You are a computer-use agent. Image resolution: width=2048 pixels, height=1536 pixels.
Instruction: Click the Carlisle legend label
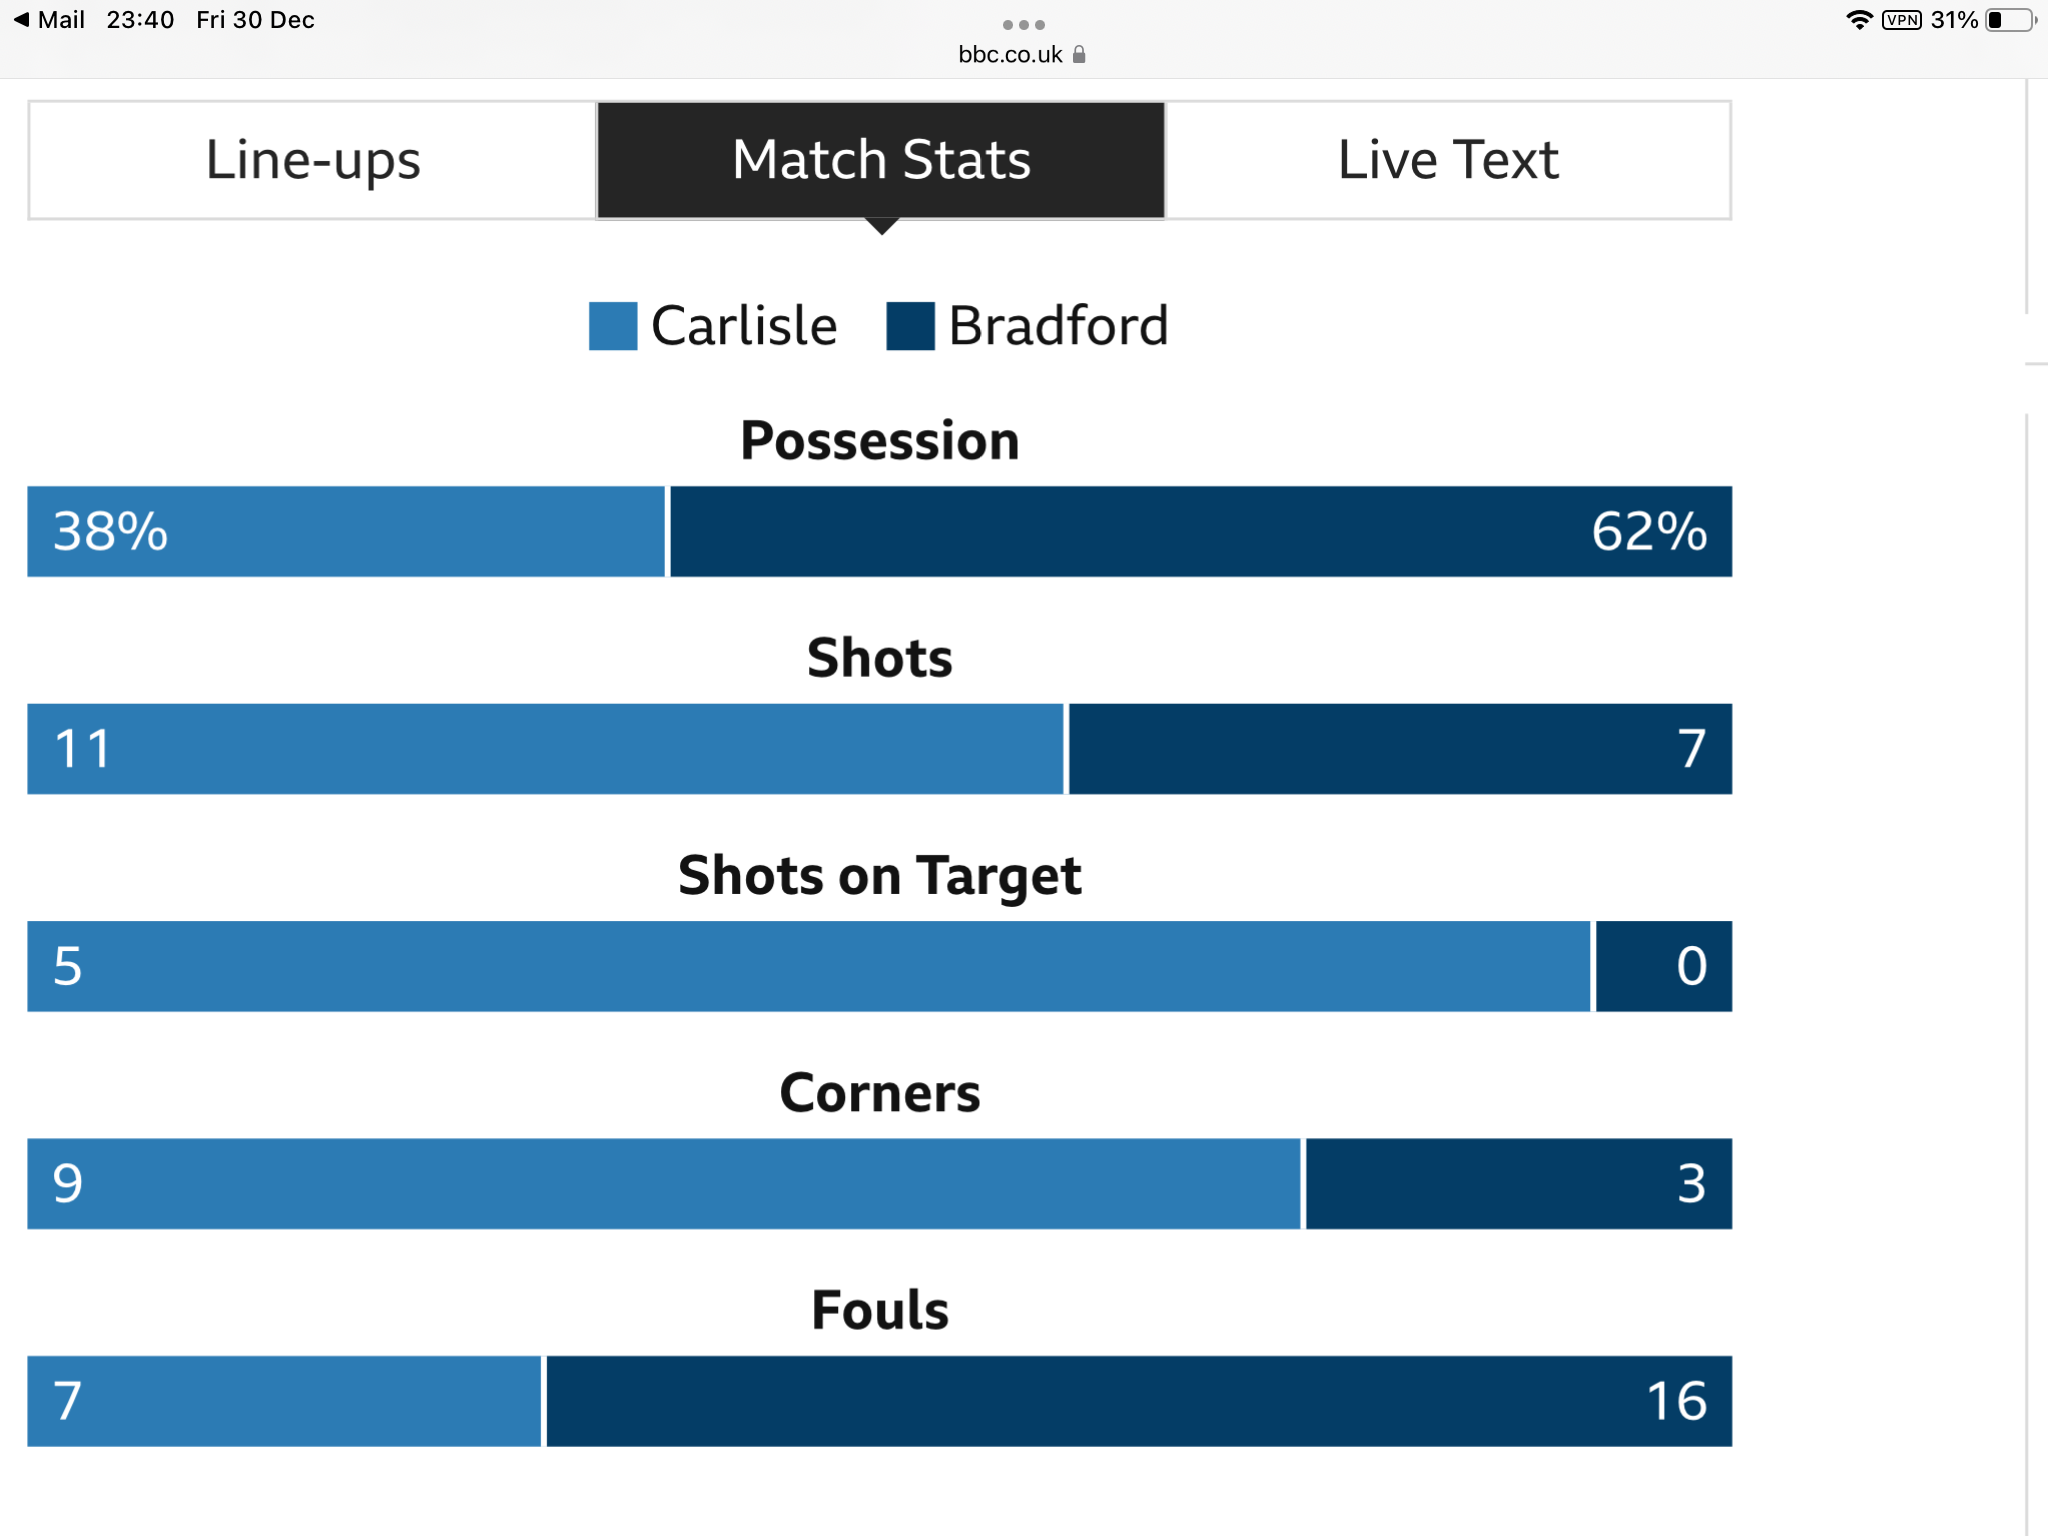click(x=744, y=326)
